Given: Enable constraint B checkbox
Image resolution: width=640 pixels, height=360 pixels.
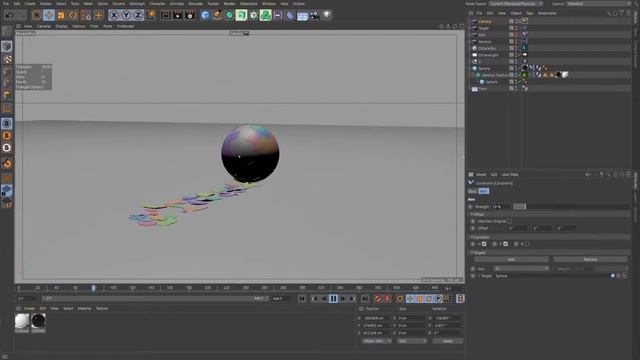Looking at the screenshot, I should (527, 244).
